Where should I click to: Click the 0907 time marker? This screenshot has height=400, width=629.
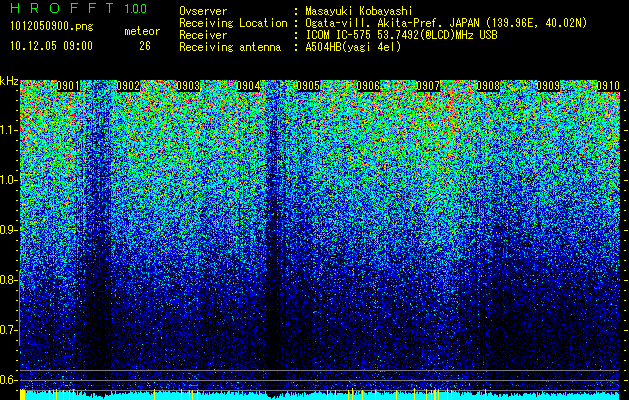[x=428, y=86]
